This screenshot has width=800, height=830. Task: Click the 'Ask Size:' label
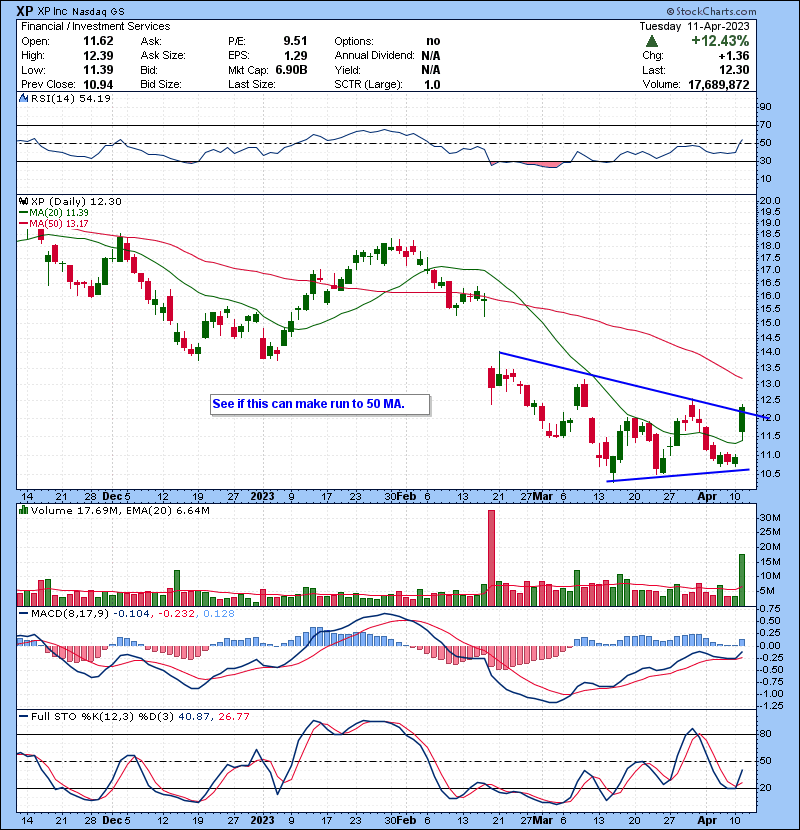coord(163,56)
